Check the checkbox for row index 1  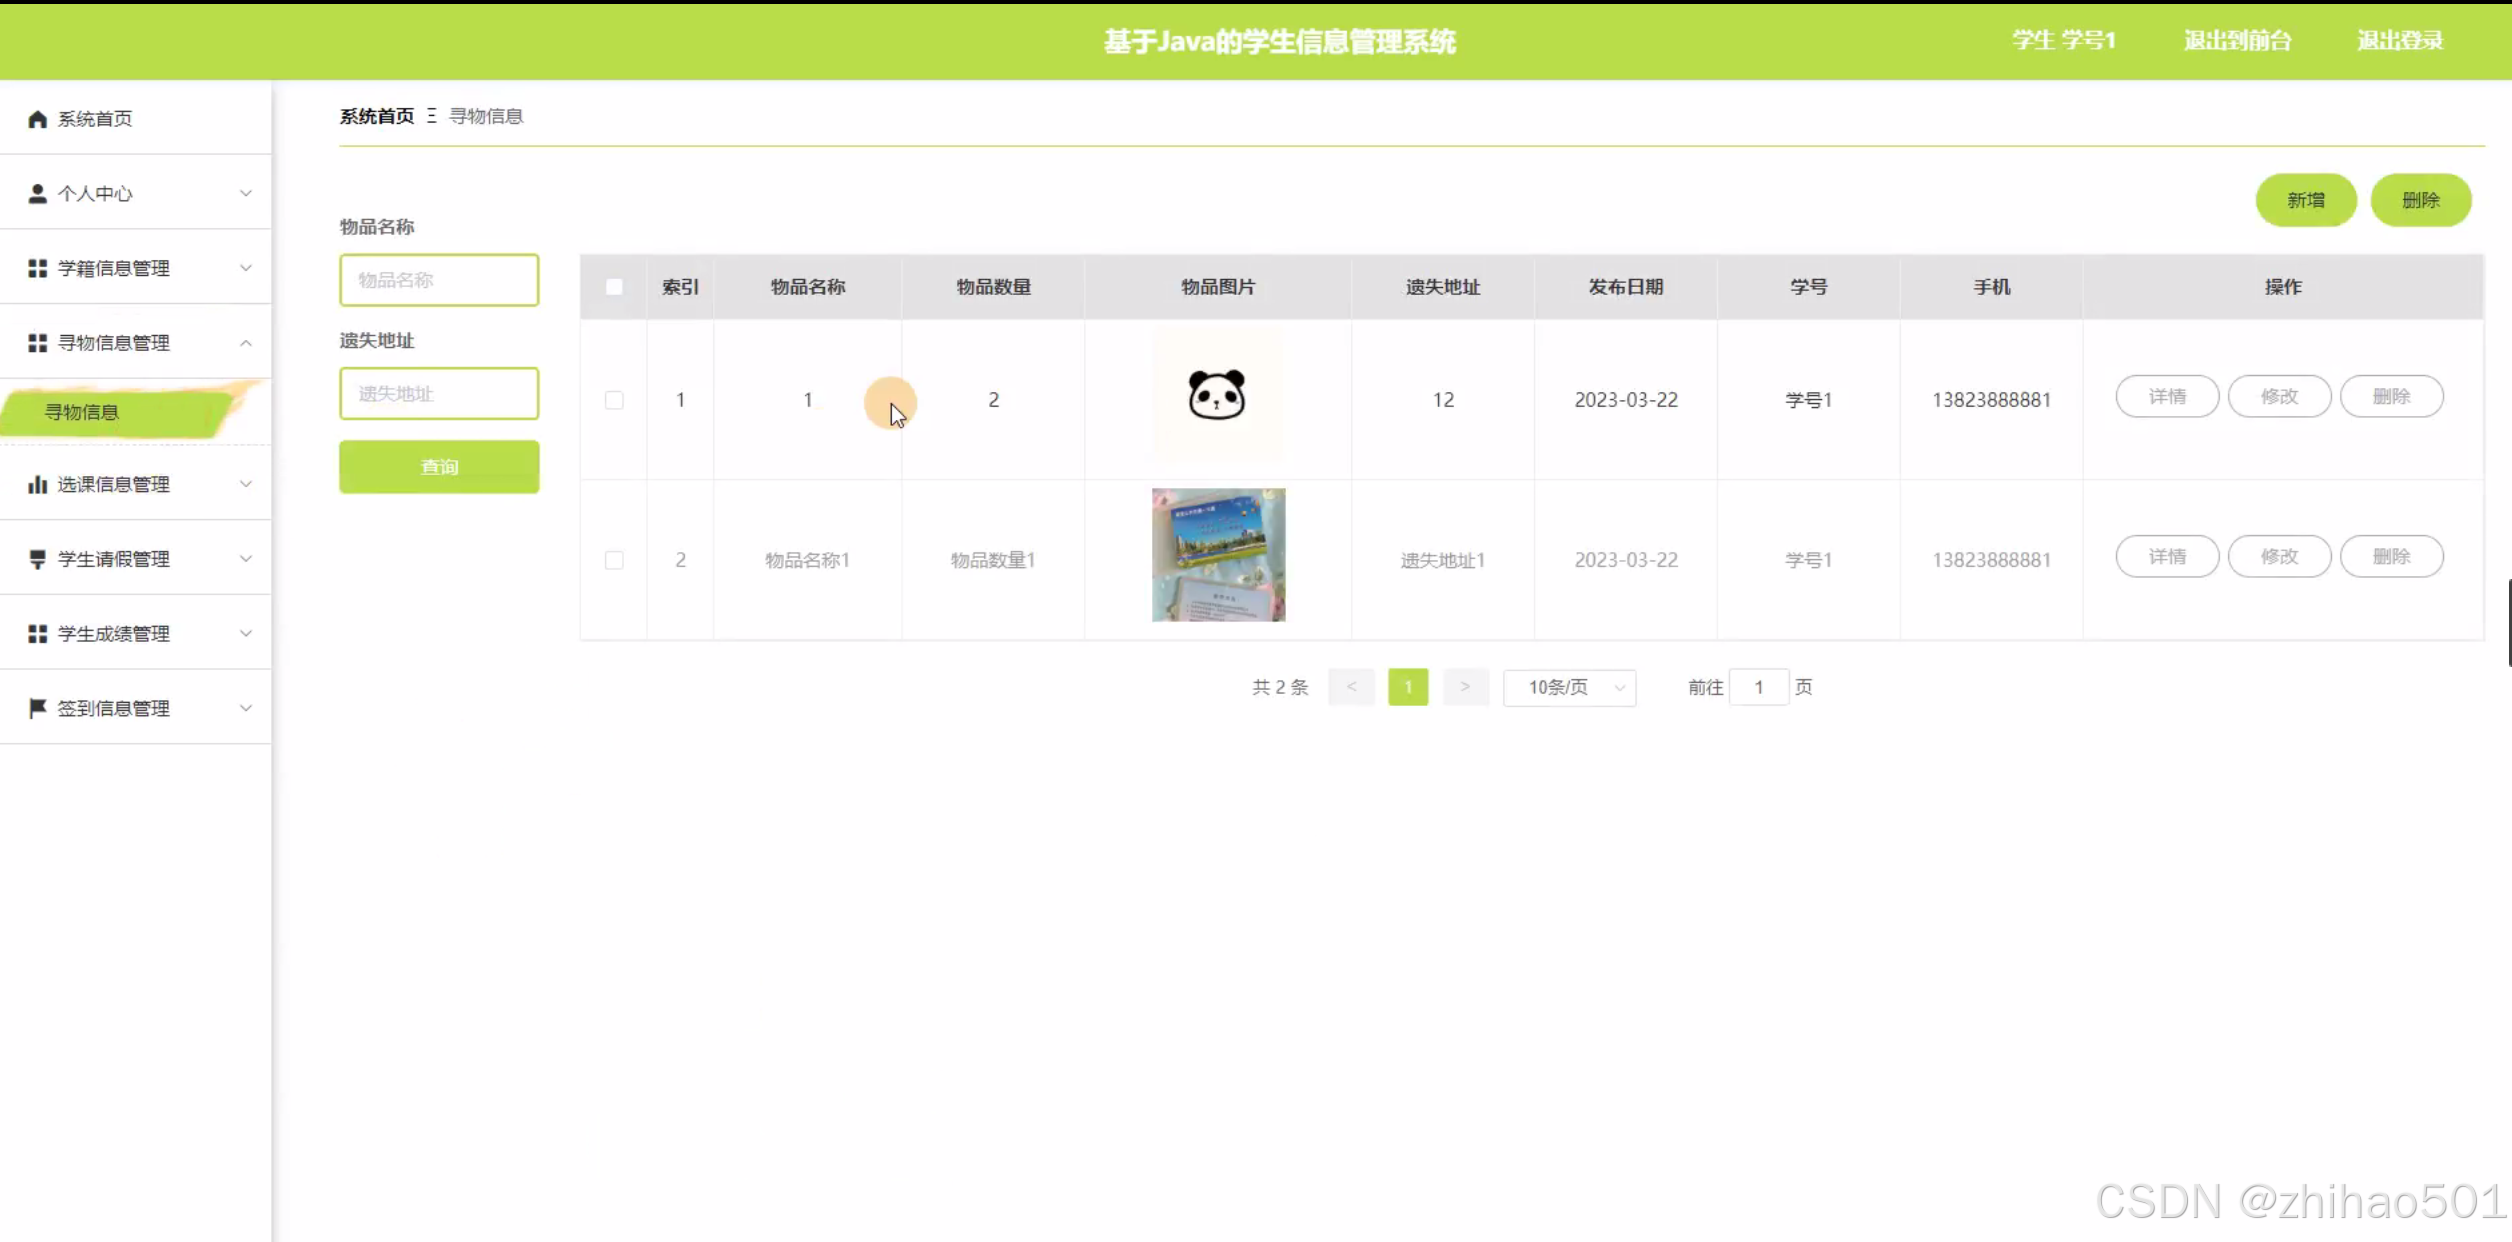point(614,400)
